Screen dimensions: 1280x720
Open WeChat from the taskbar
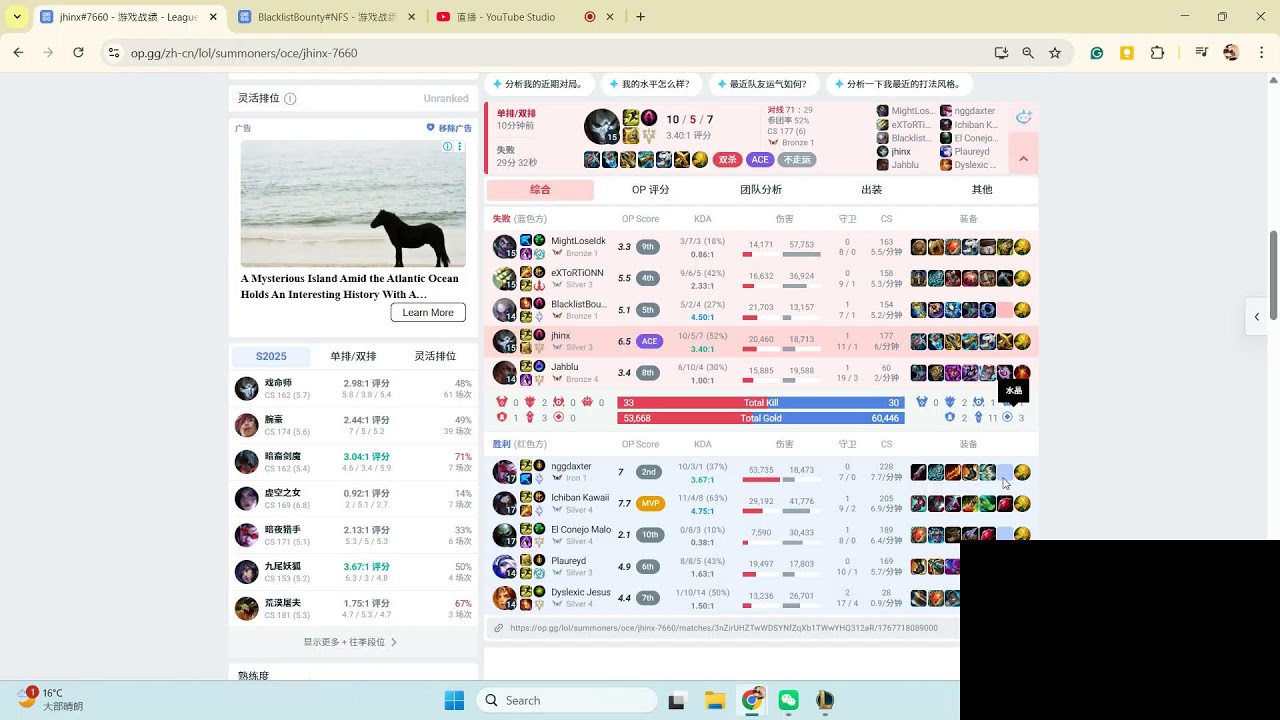789,700
